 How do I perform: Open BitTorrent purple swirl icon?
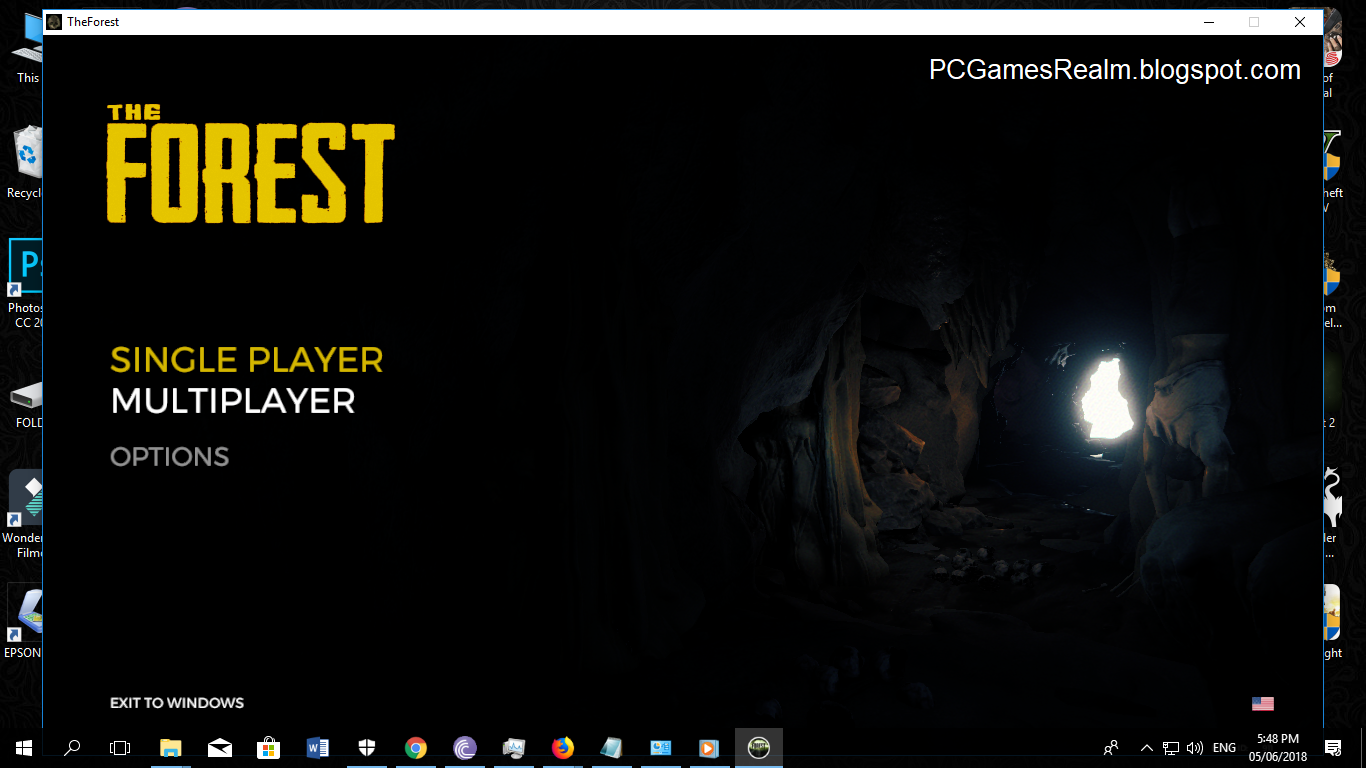[x=465, y=748]
